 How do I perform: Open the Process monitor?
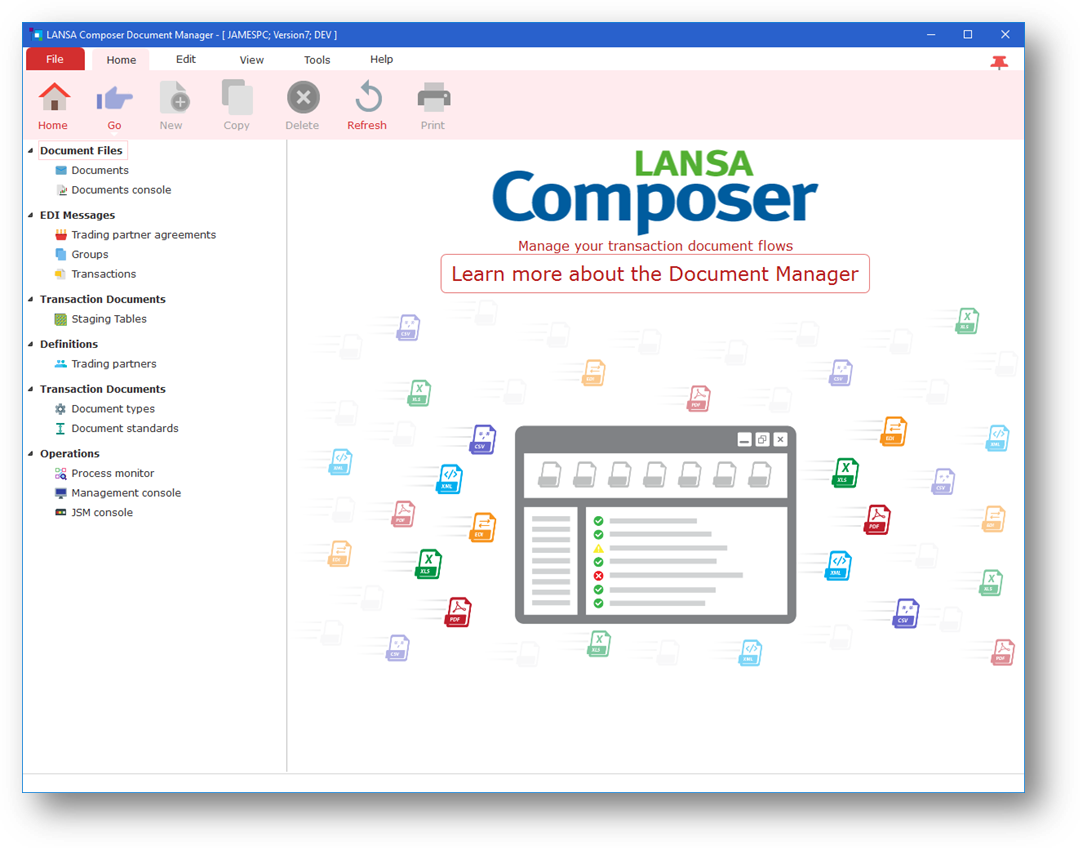[x=112, y=473]
